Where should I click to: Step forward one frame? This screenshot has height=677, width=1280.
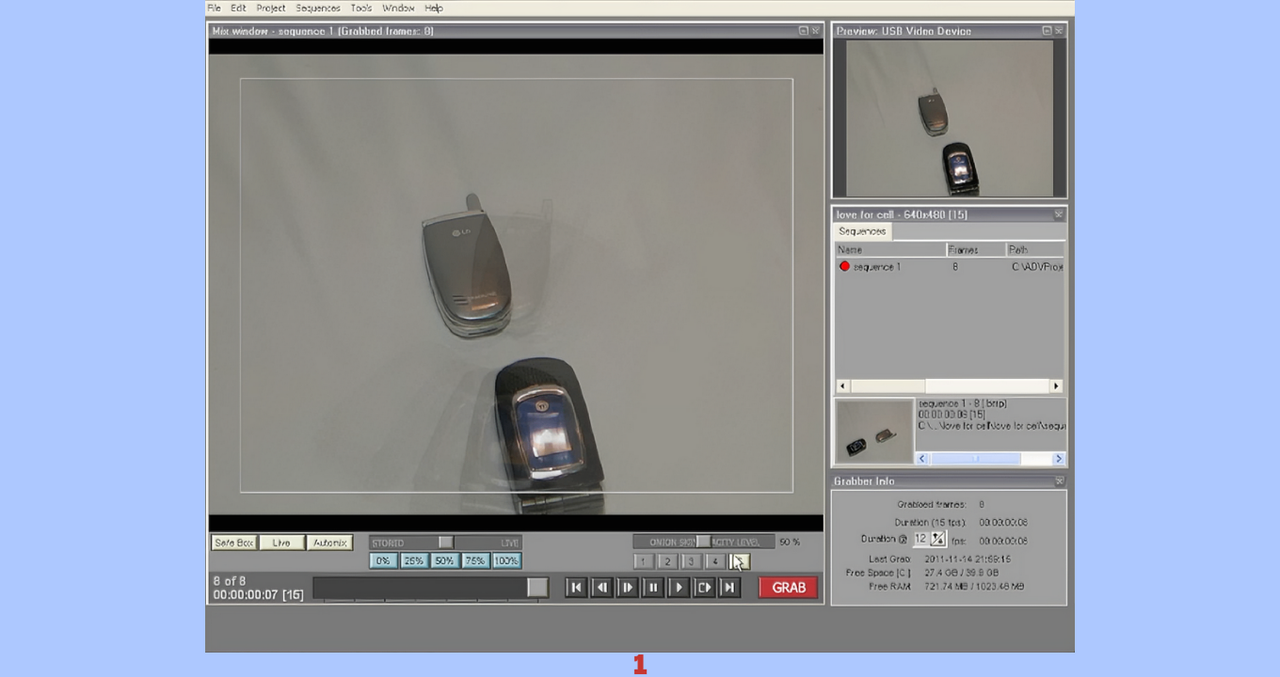(627, 587)
